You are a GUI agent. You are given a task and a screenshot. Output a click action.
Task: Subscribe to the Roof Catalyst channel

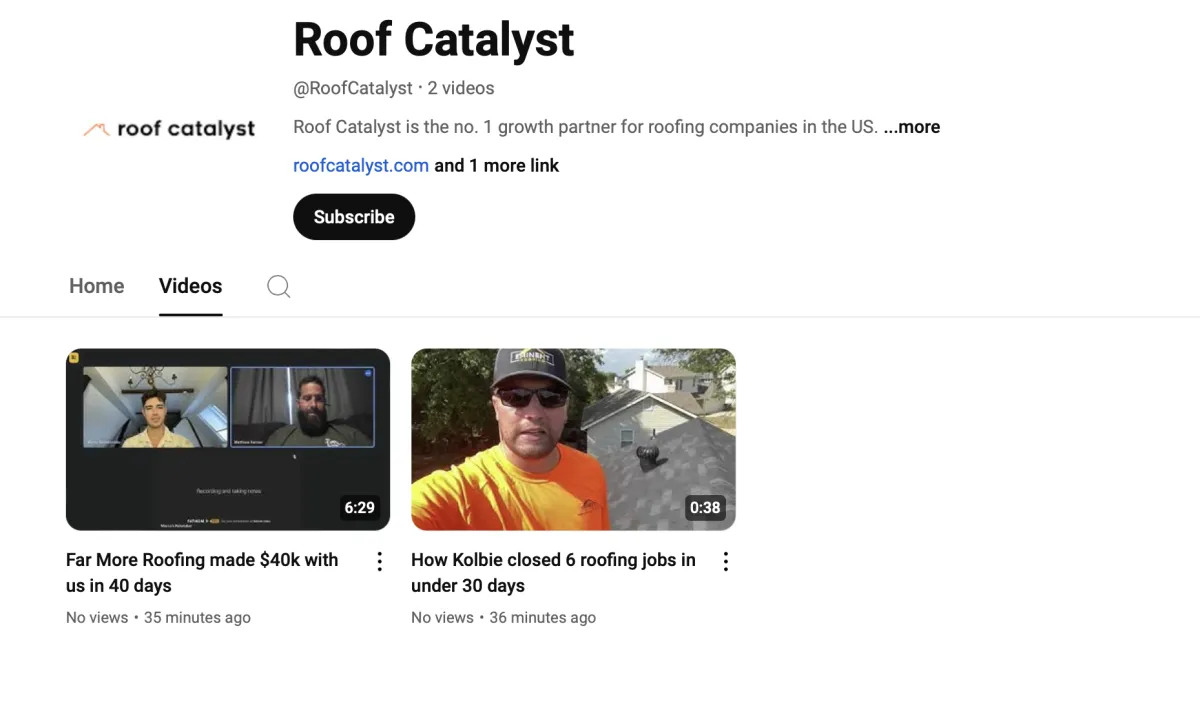pyautogui.click(x=354, y=217)
